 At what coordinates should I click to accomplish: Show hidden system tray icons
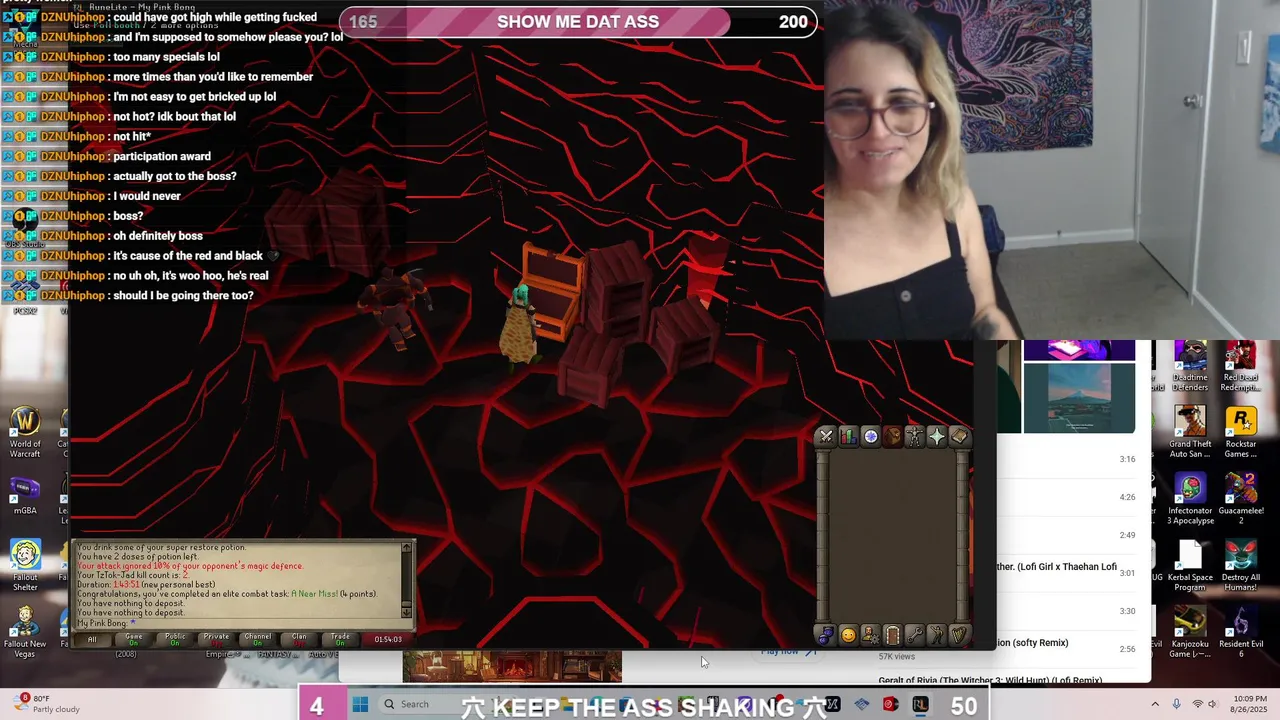click(1155, 704)
